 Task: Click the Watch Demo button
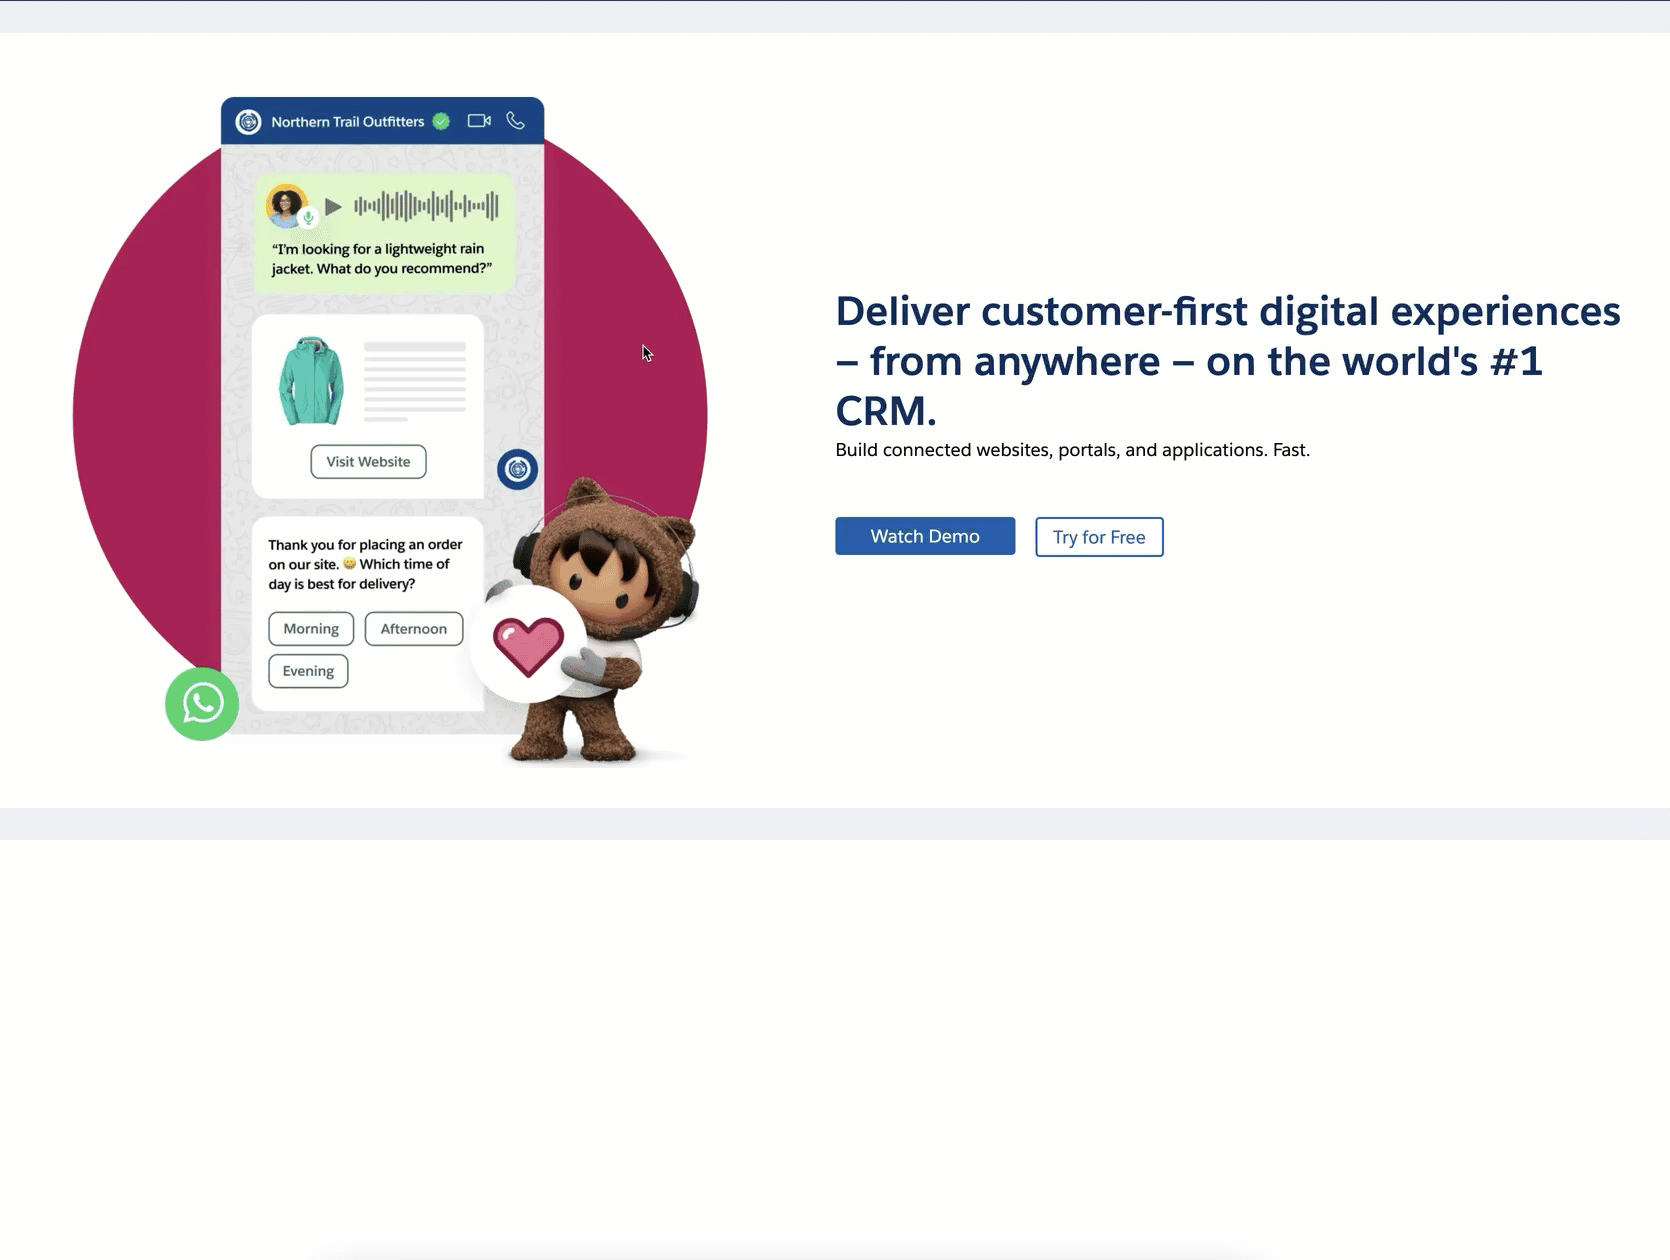[x=925, y=536]
